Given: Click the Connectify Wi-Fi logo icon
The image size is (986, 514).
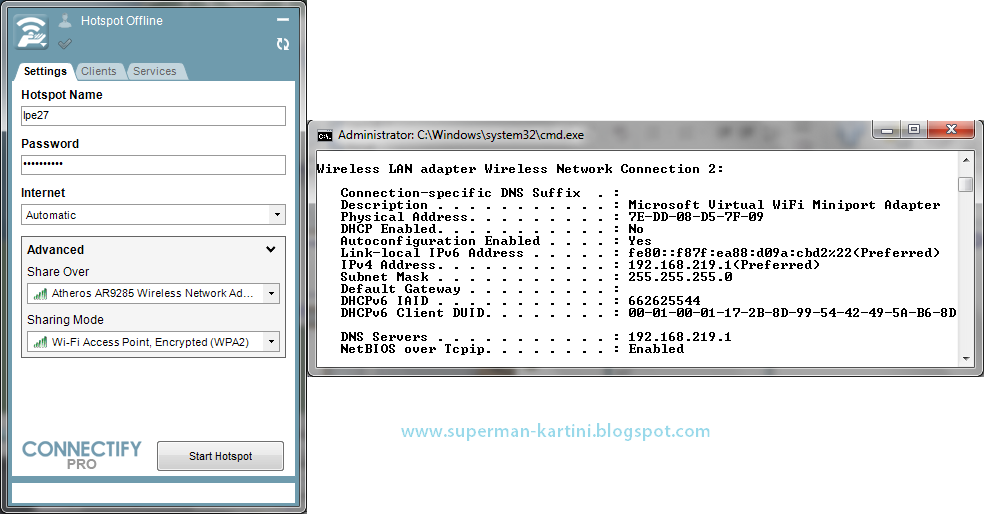Looking at the screenshot, I should coord(31,32).
